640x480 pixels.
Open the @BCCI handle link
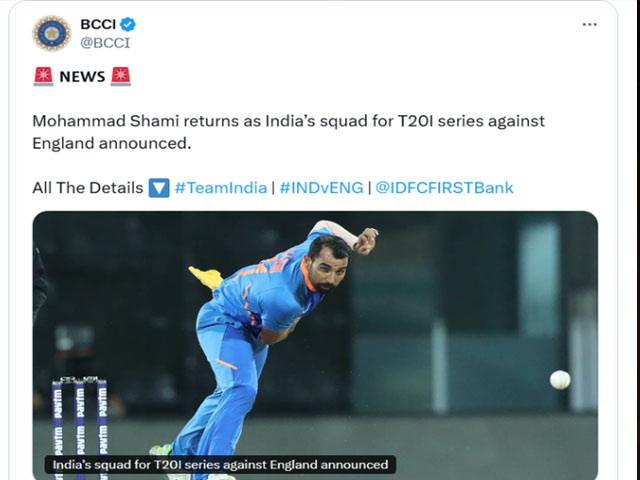pos(105,42)
